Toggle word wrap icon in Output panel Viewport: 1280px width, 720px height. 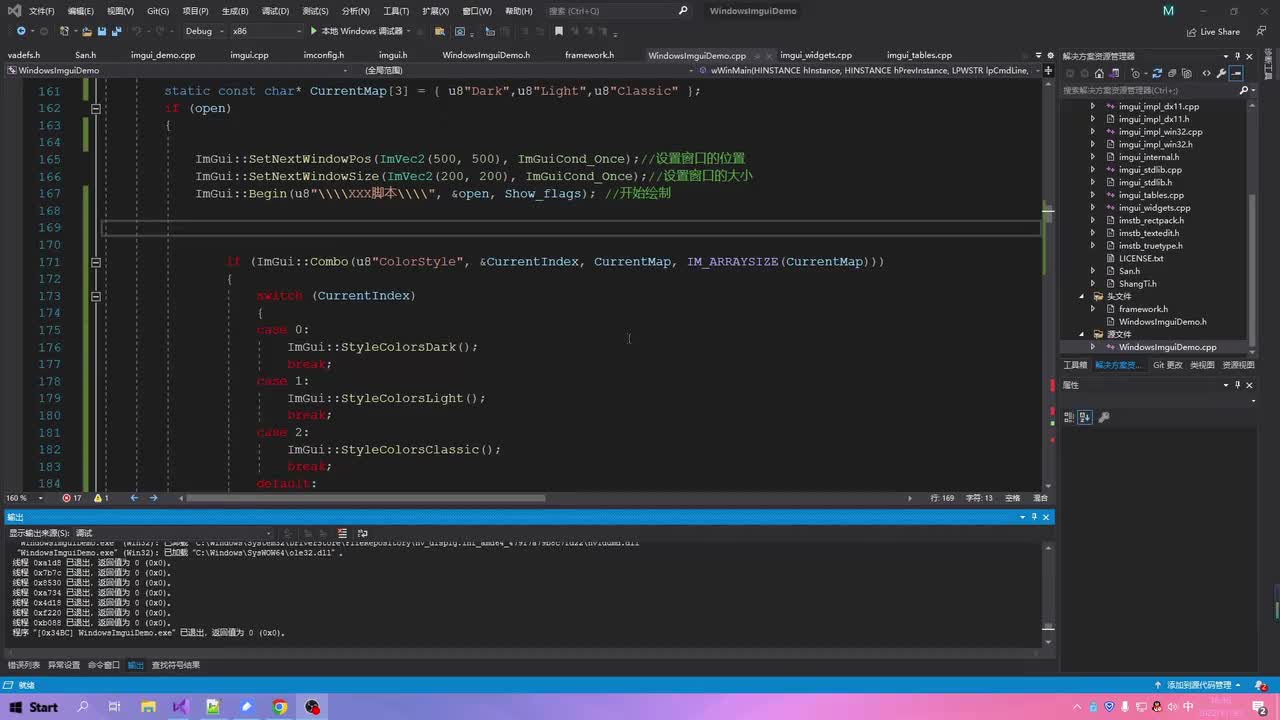tap(362, 533)
